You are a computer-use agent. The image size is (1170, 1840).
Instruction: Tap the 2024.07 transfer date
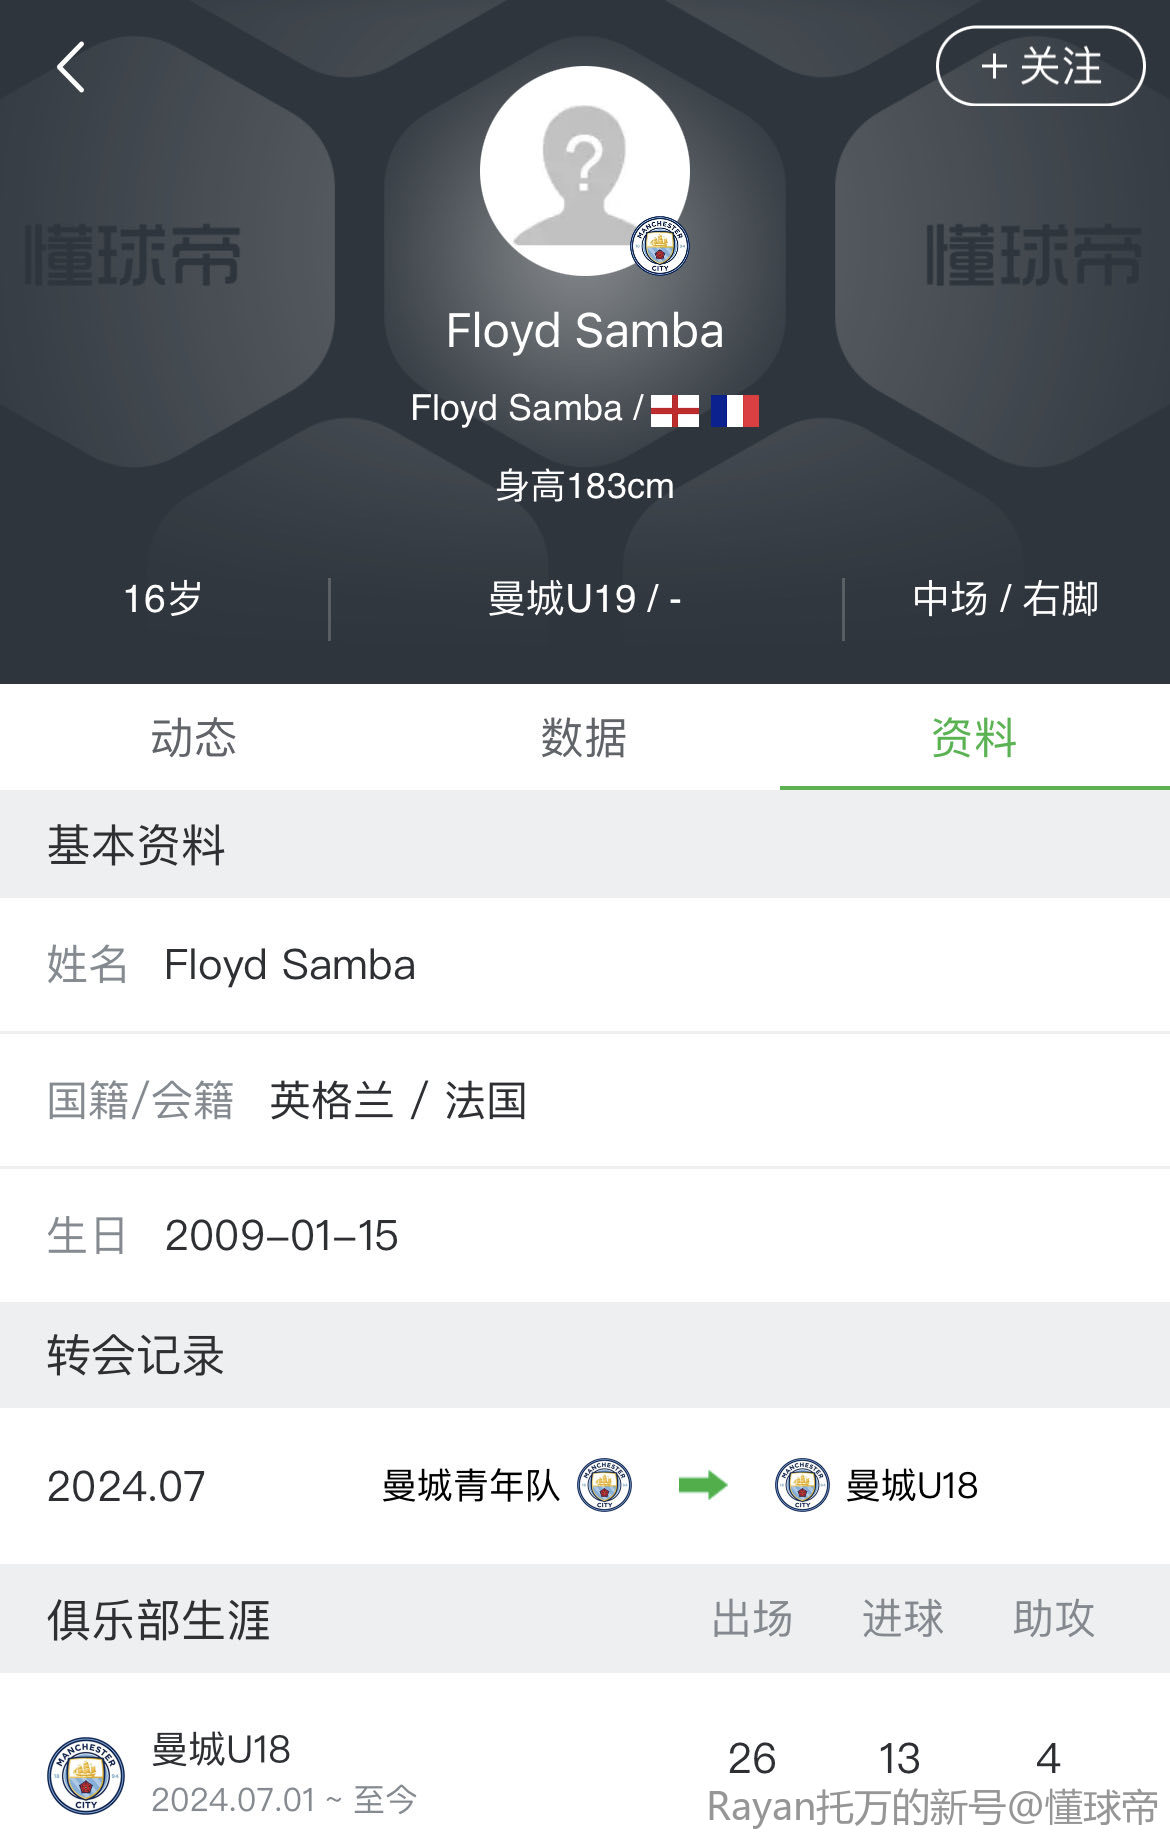(126, 1486)
